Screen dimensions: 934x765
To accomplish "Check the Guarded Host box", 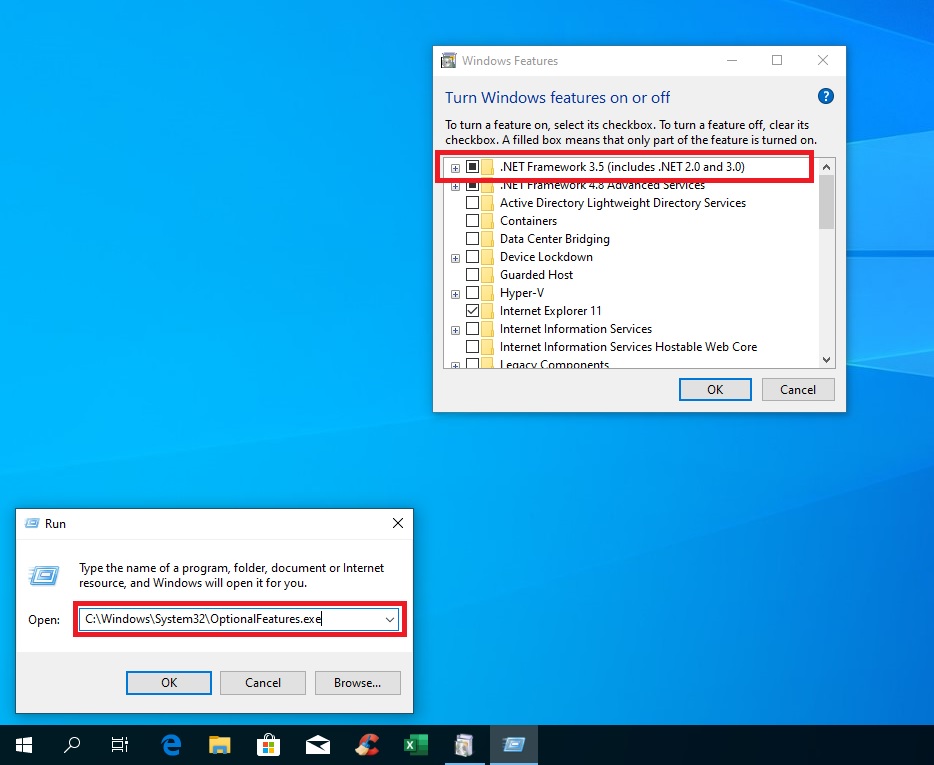I will pyautogui.click(x=472, y=275).
